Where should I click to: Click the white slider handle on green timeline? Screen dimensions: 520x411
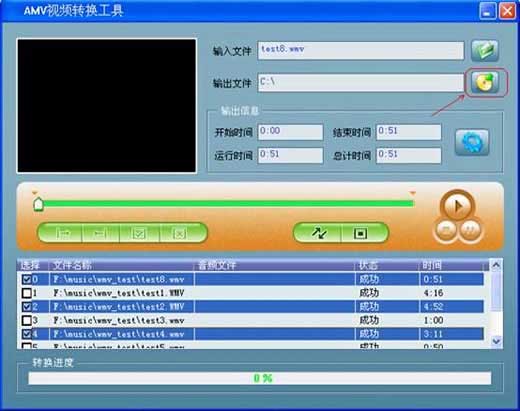point(39,204)
